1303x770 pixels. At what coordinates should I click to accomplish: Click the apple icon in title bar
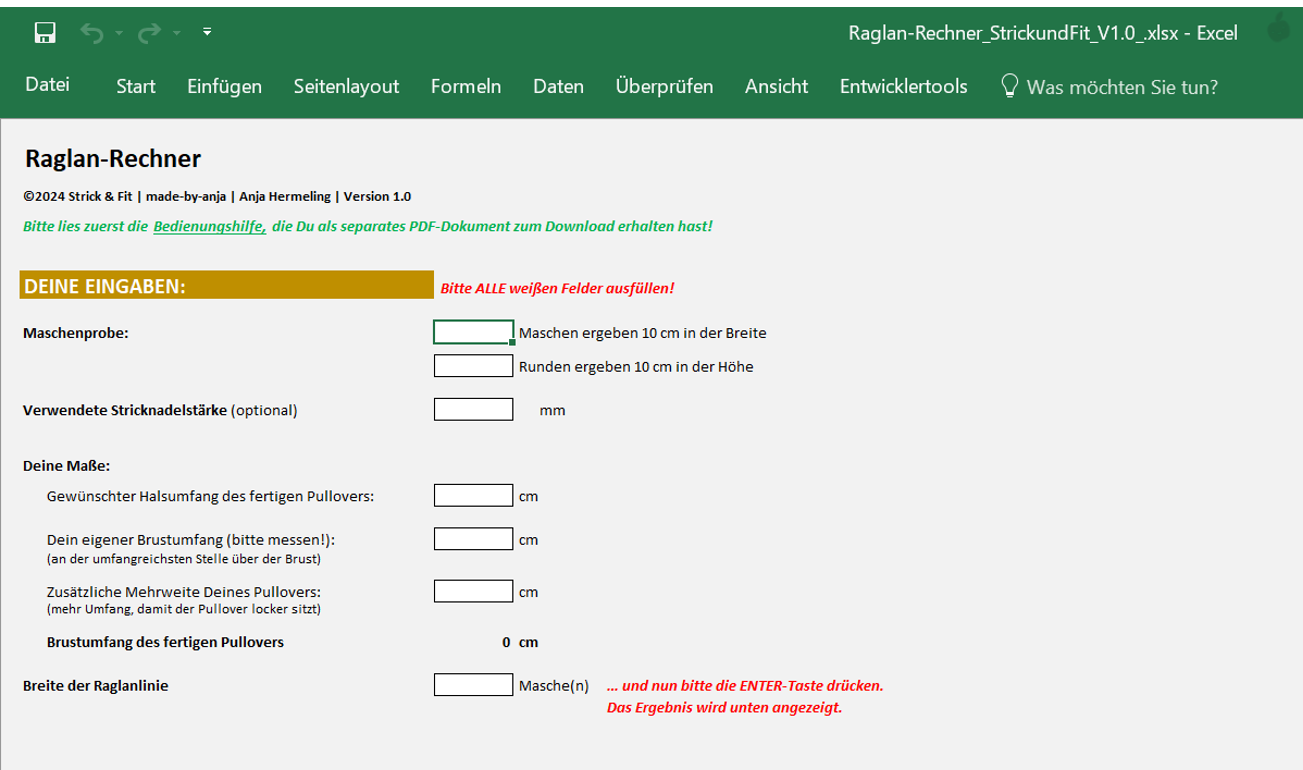pyautogui.click(x=1278, y=30)
